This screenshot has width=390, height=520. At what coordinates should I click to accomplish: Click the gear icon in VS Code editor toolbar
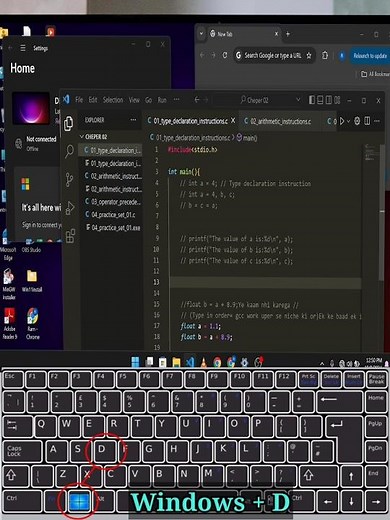pos(357,121)
